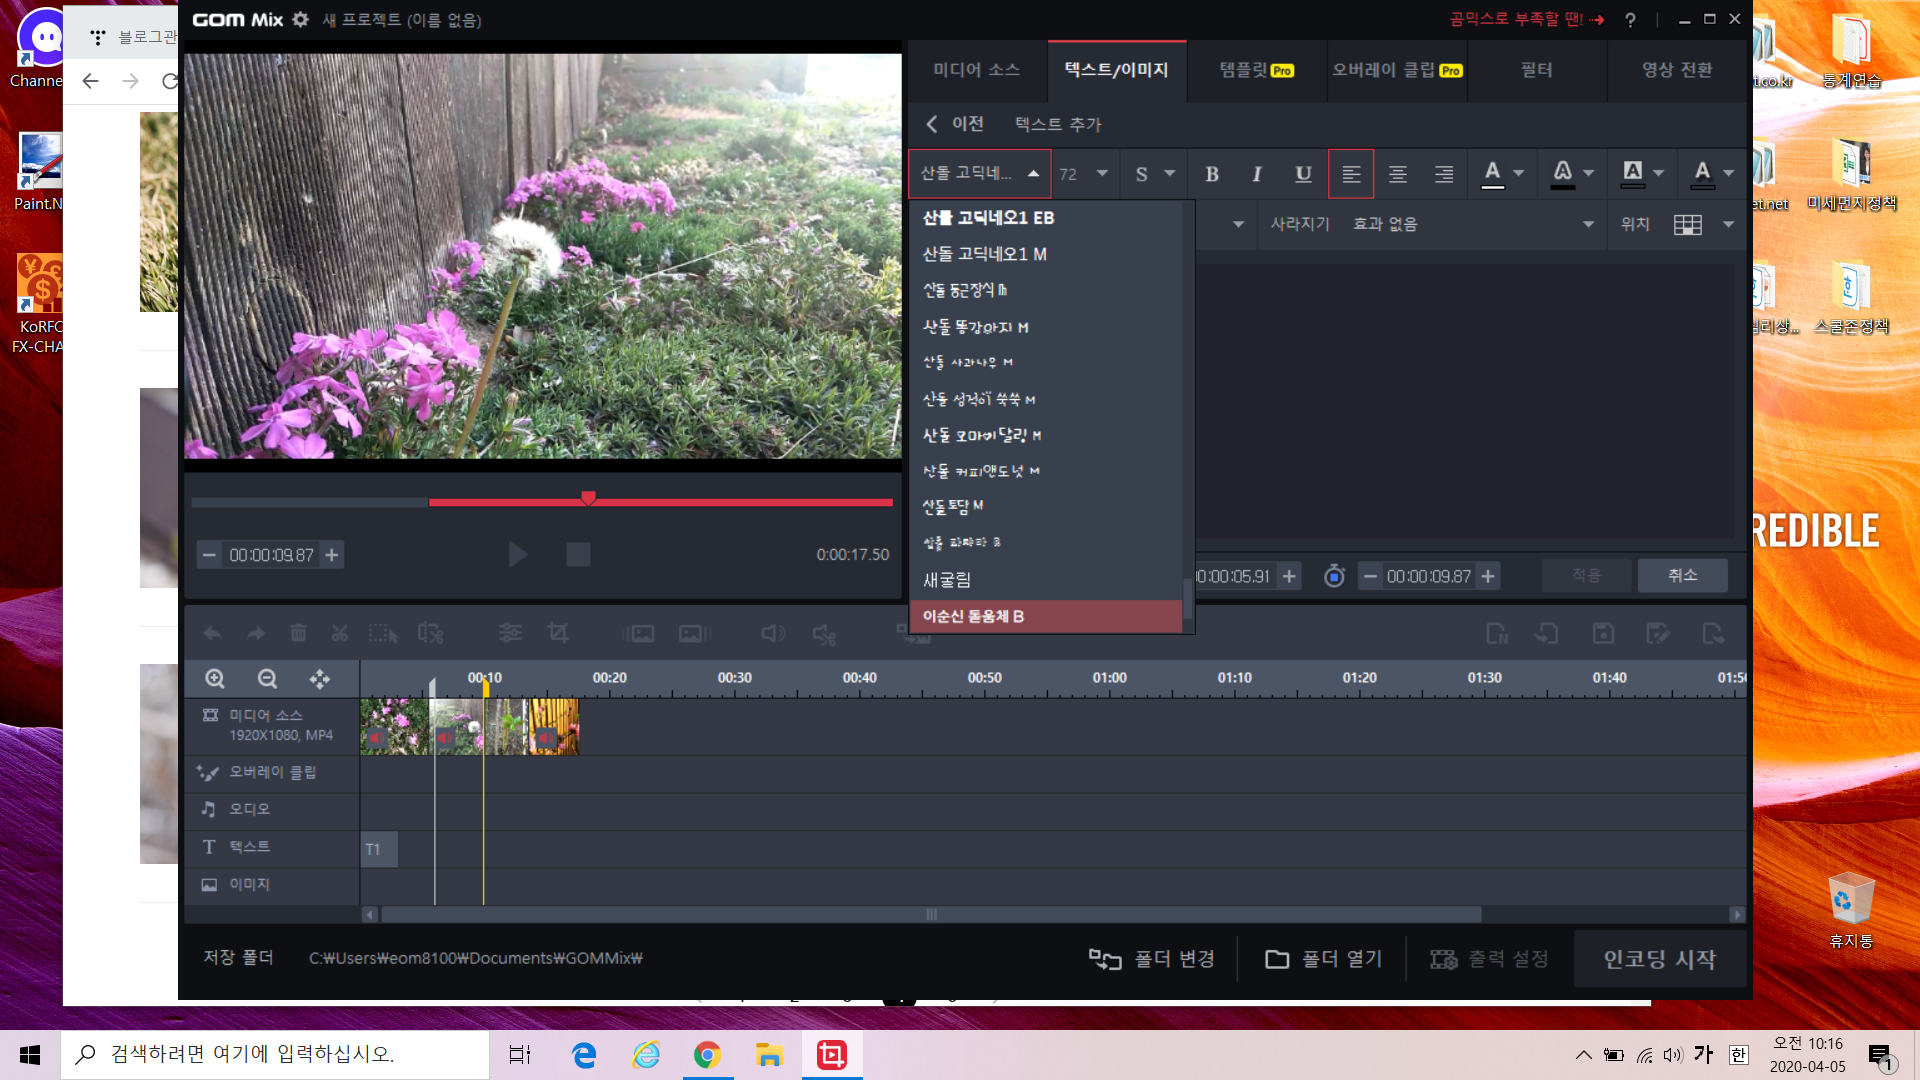Screen dimensions: 1920x1080
Task: Open GOM Mix settings gear
Action: coord(300,19)
